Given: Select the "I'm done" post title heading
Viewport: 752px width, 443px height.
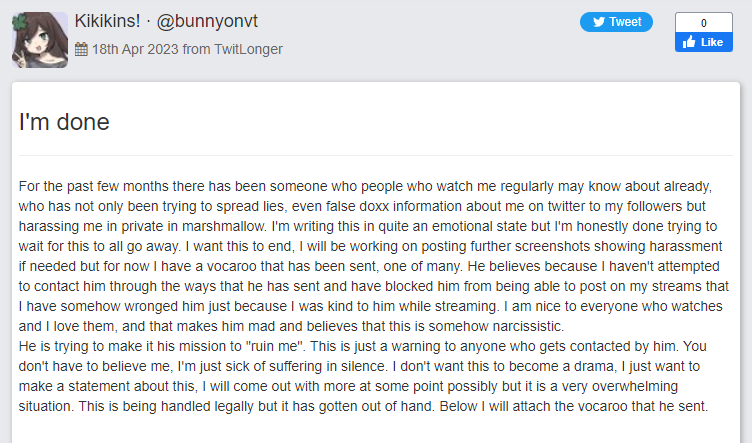Looking at the screenshot, I should [x=64, y=122].
